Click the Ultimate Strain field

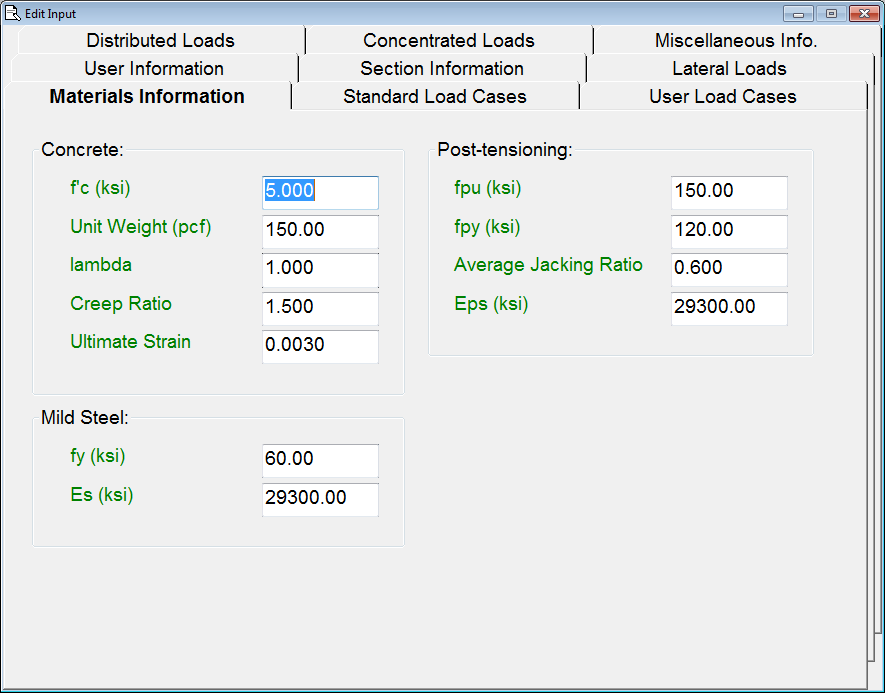click(x=320, y=346)
